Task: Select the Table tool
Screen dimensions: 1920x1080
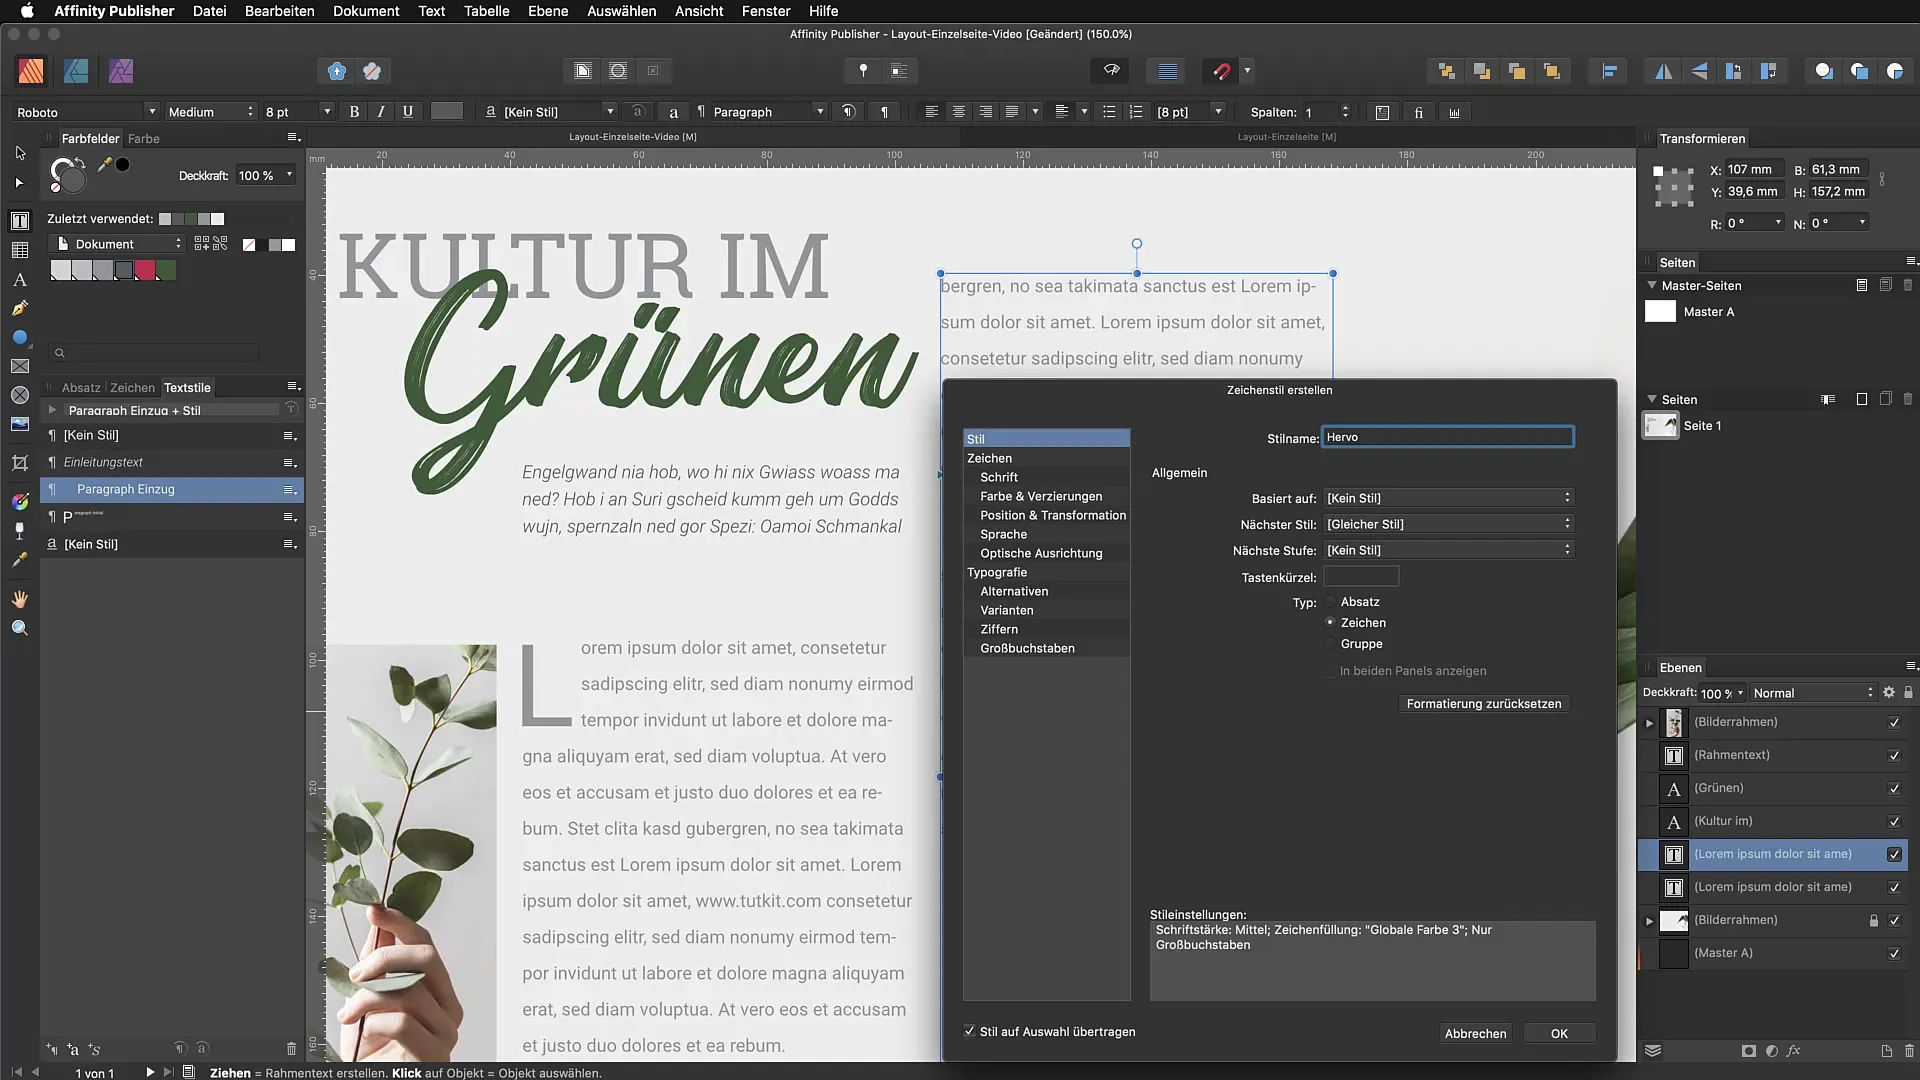Action: pyautogui.click(x=20, y=250)
